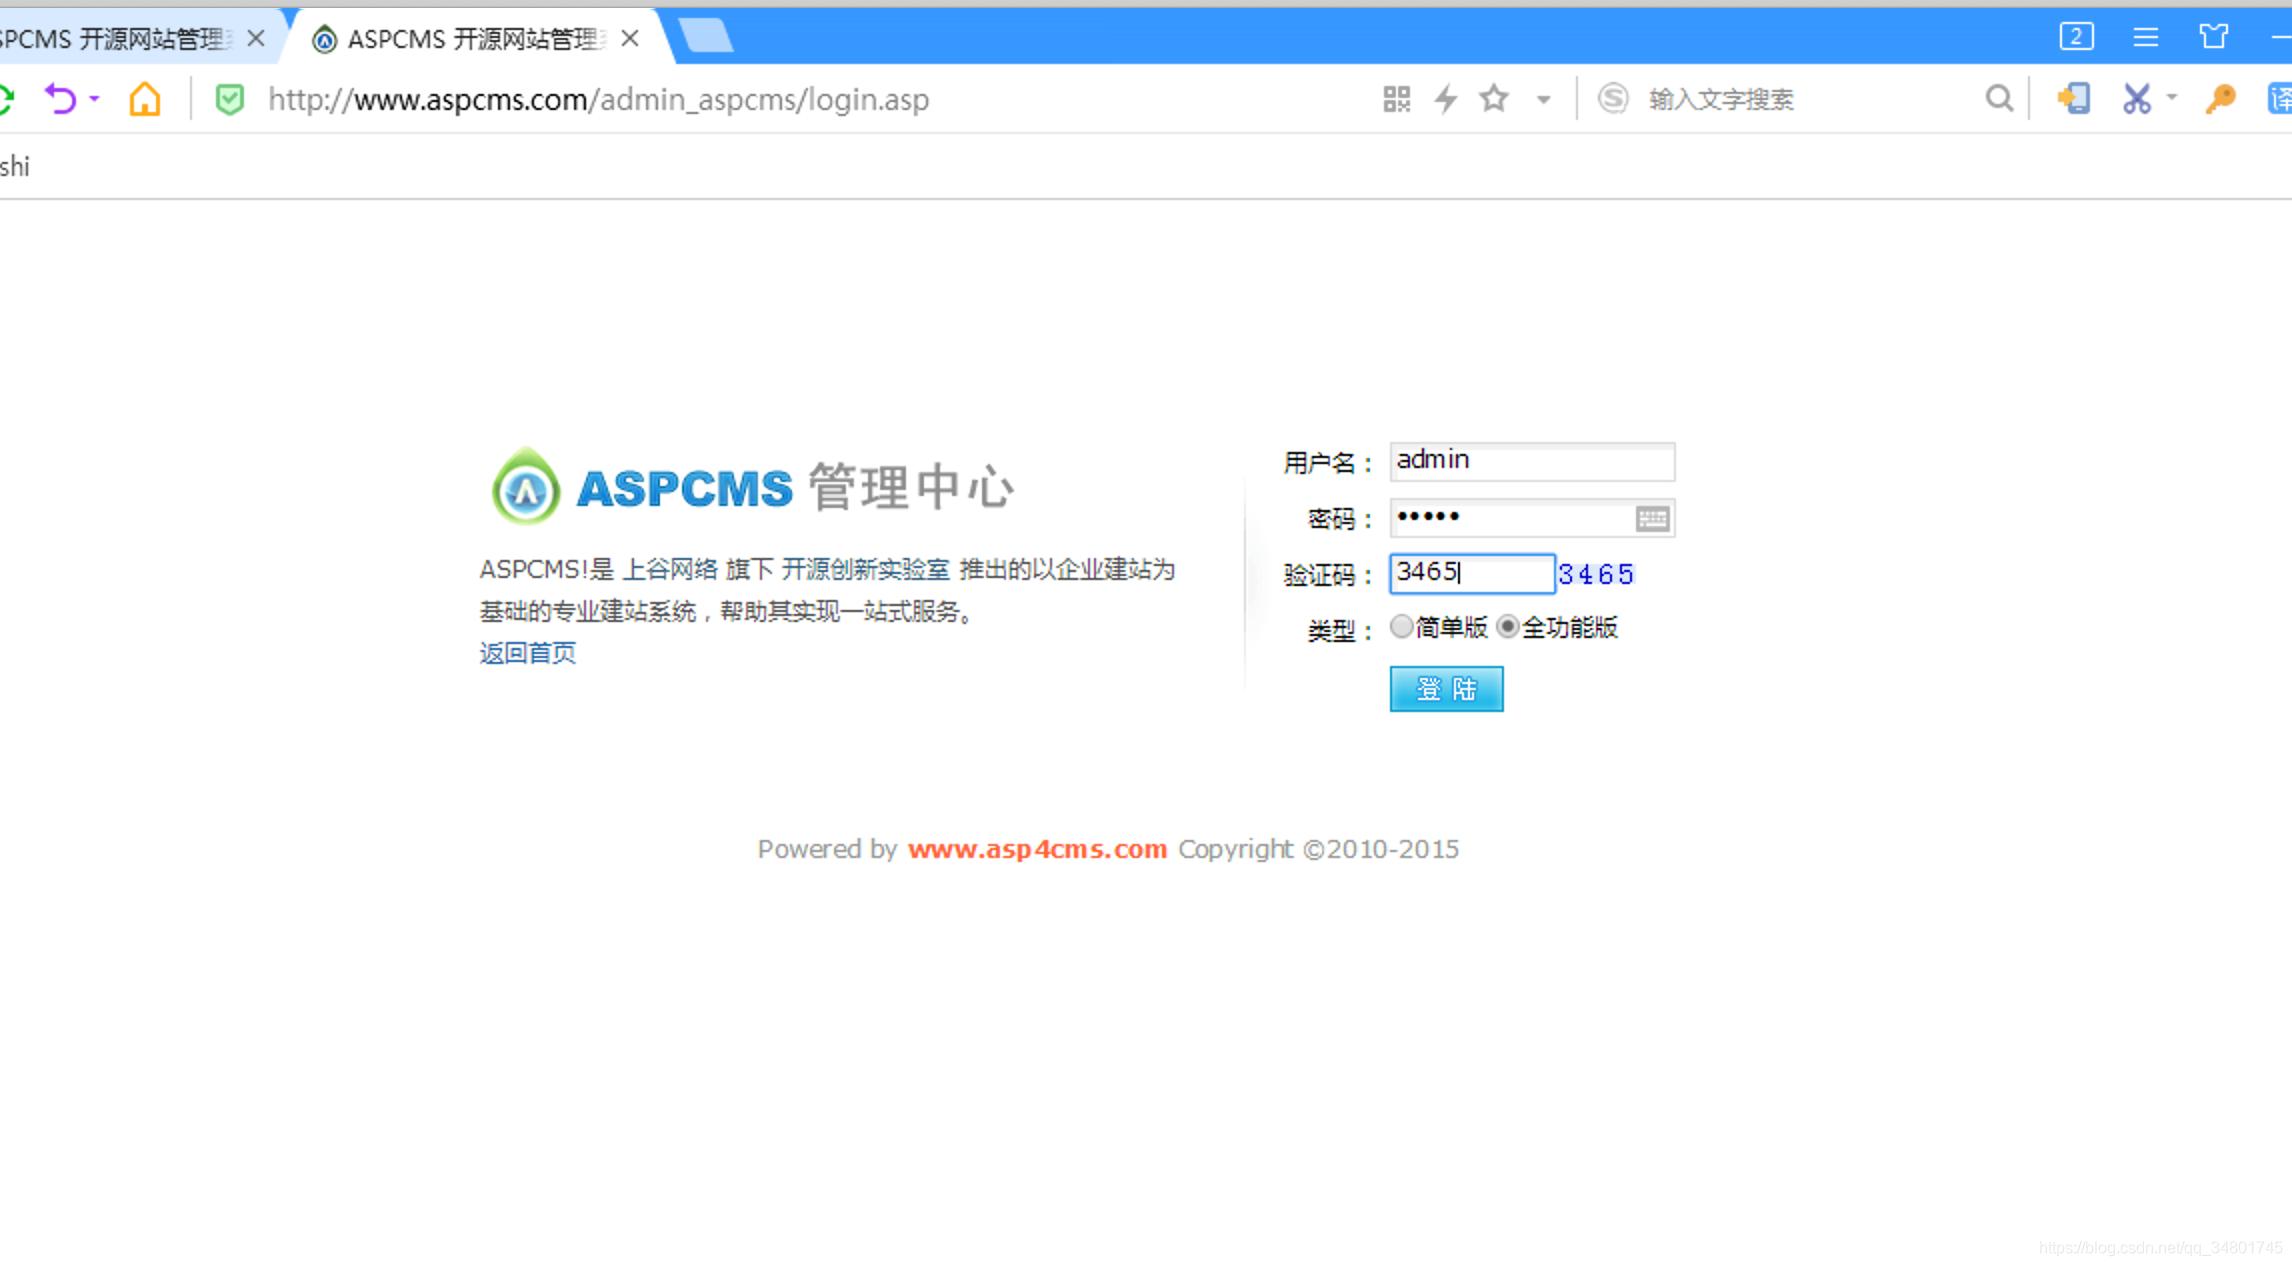This screenshot has width=2292, height=1266.
Task: Expand dropdown arrow next to star icon
Action: tap(1544, 100)
